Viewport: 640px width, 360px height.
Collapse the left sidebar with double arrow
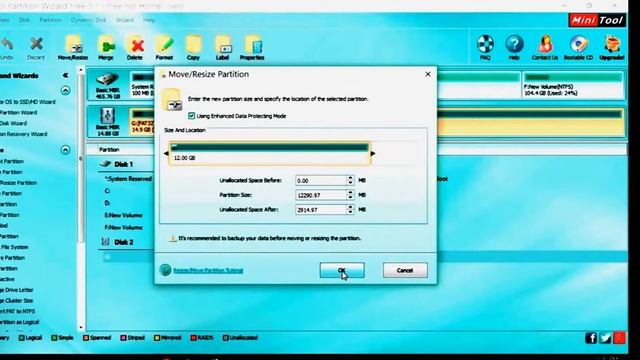click(x=65, y=76)
